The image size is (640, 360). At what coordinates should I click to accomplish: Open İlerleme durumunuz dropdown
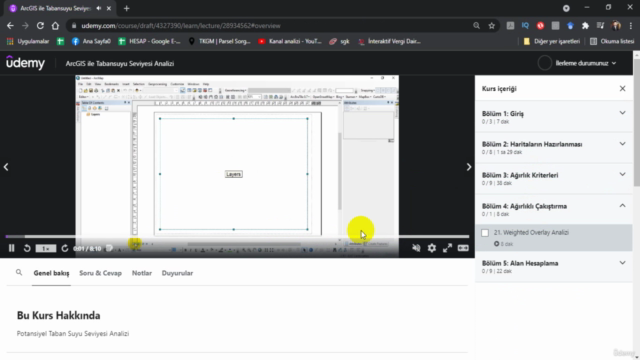point(586,63)
